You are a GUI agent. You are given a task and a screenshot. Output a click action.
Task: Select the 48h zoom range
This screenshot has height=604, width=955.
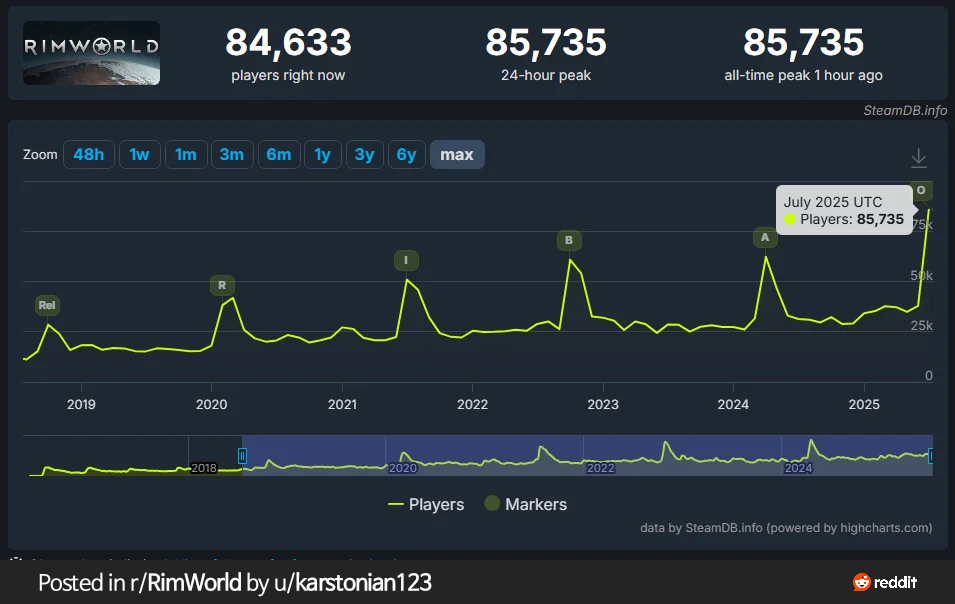coord(88,154)
